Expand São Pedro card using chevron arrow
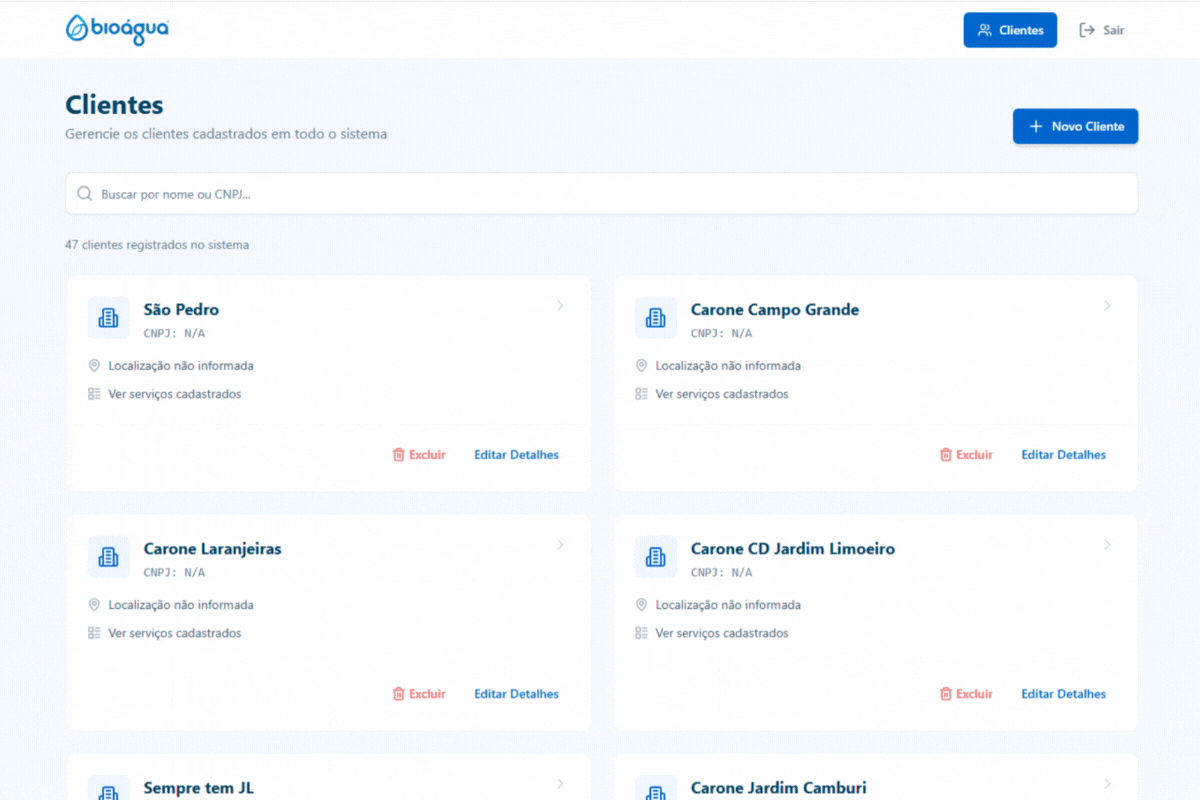 point(560,306)
